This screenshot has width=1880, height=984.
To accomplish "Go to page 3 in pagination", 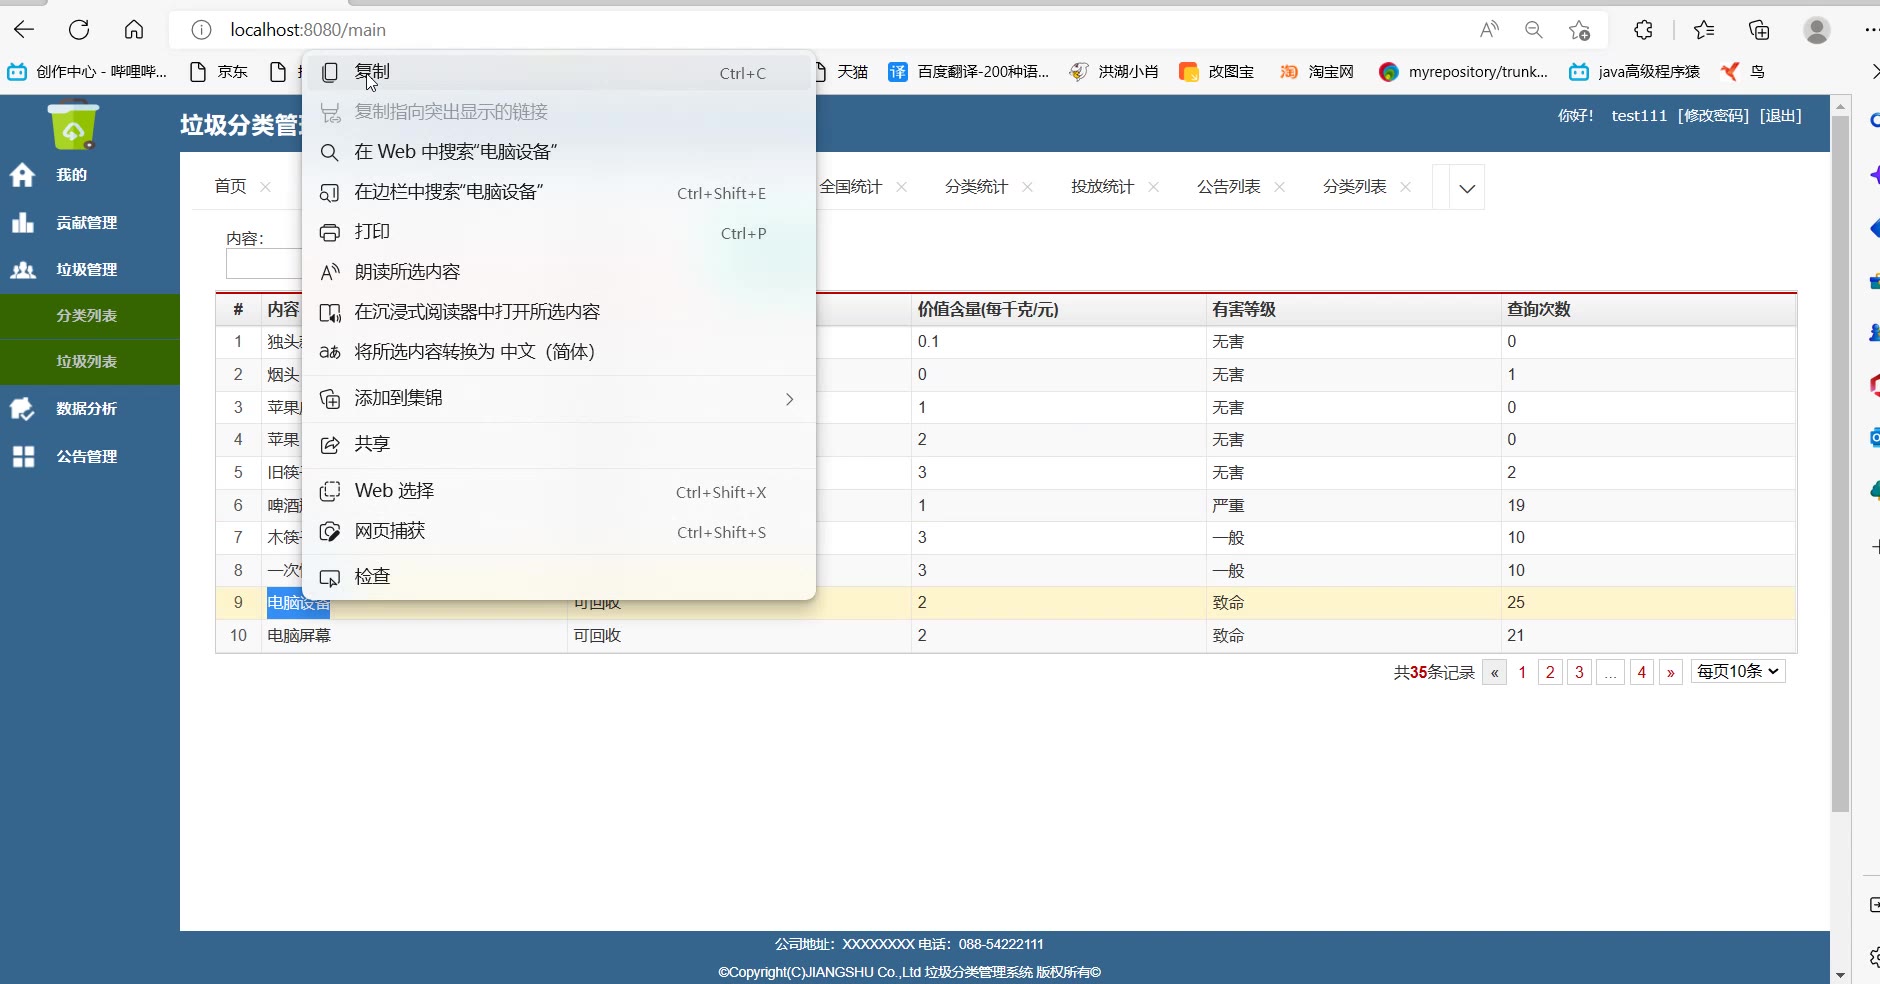I will [1579, 672].
